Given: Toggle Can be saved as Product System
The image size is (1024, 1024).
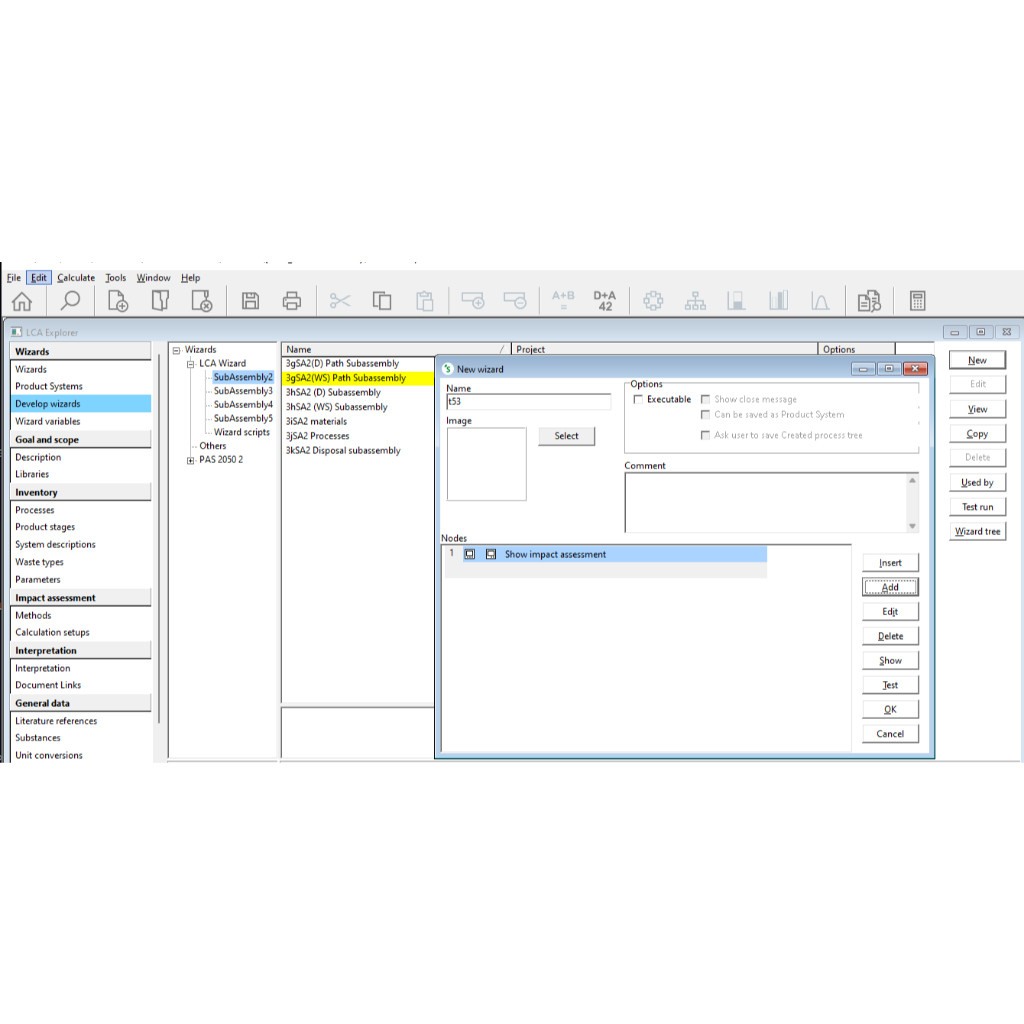Looking at the screenshot, I should (705, 415).
